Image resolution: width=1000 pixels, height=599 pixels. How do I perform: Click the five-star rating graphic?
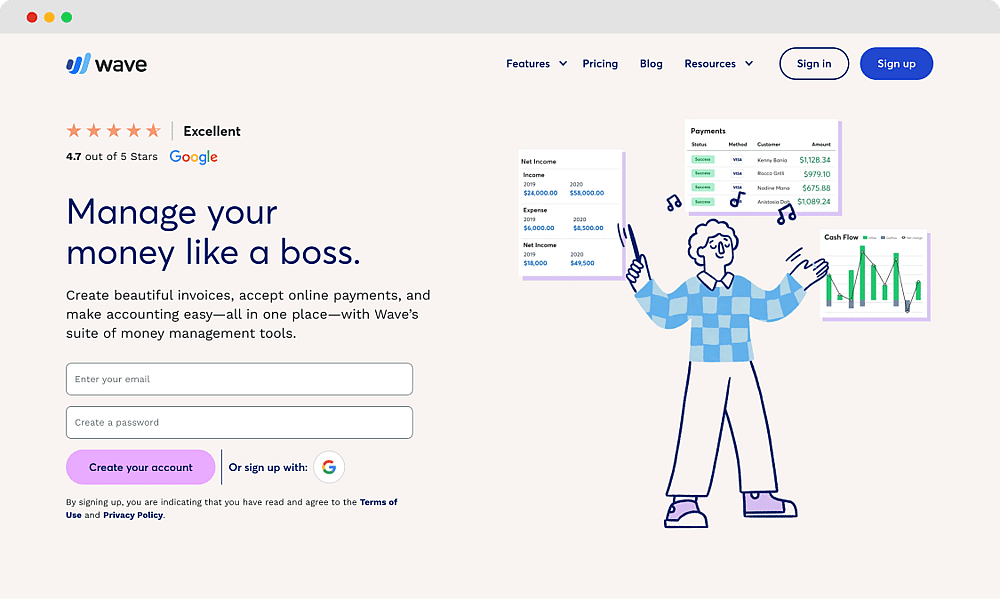(114, 131)
